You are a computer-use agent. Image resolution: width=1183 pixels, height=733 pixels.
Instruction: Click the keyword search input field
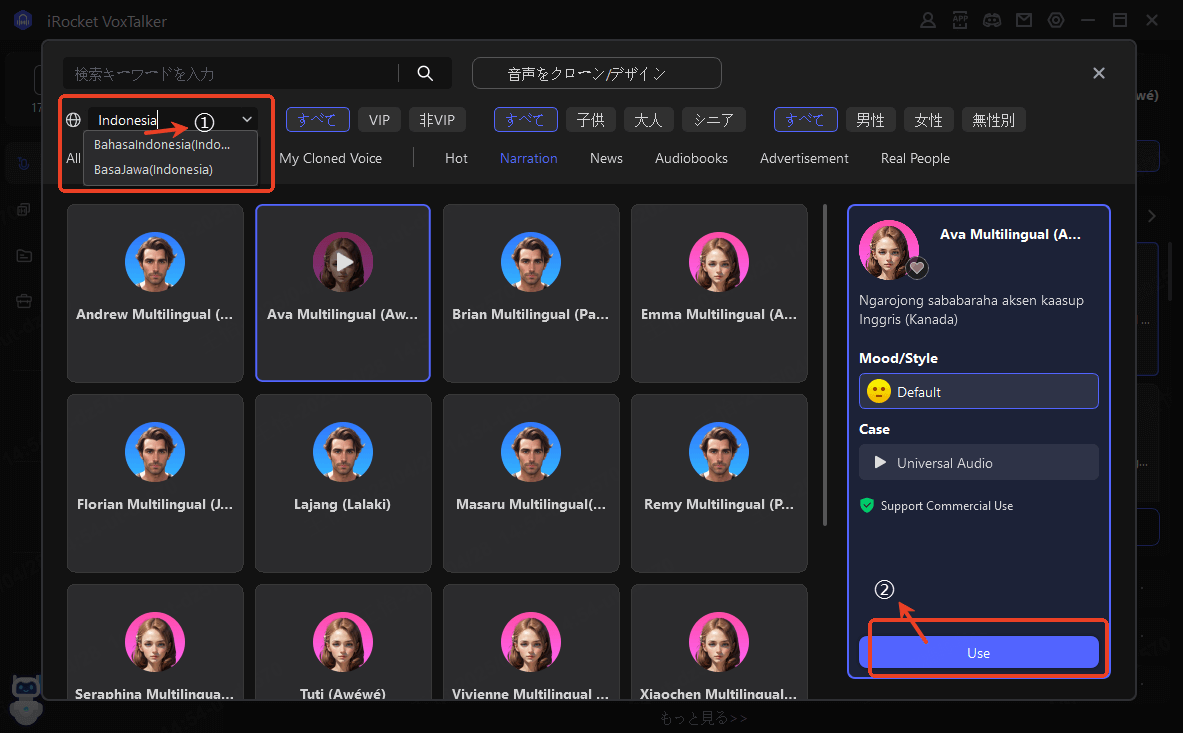(x=230, y=73)
